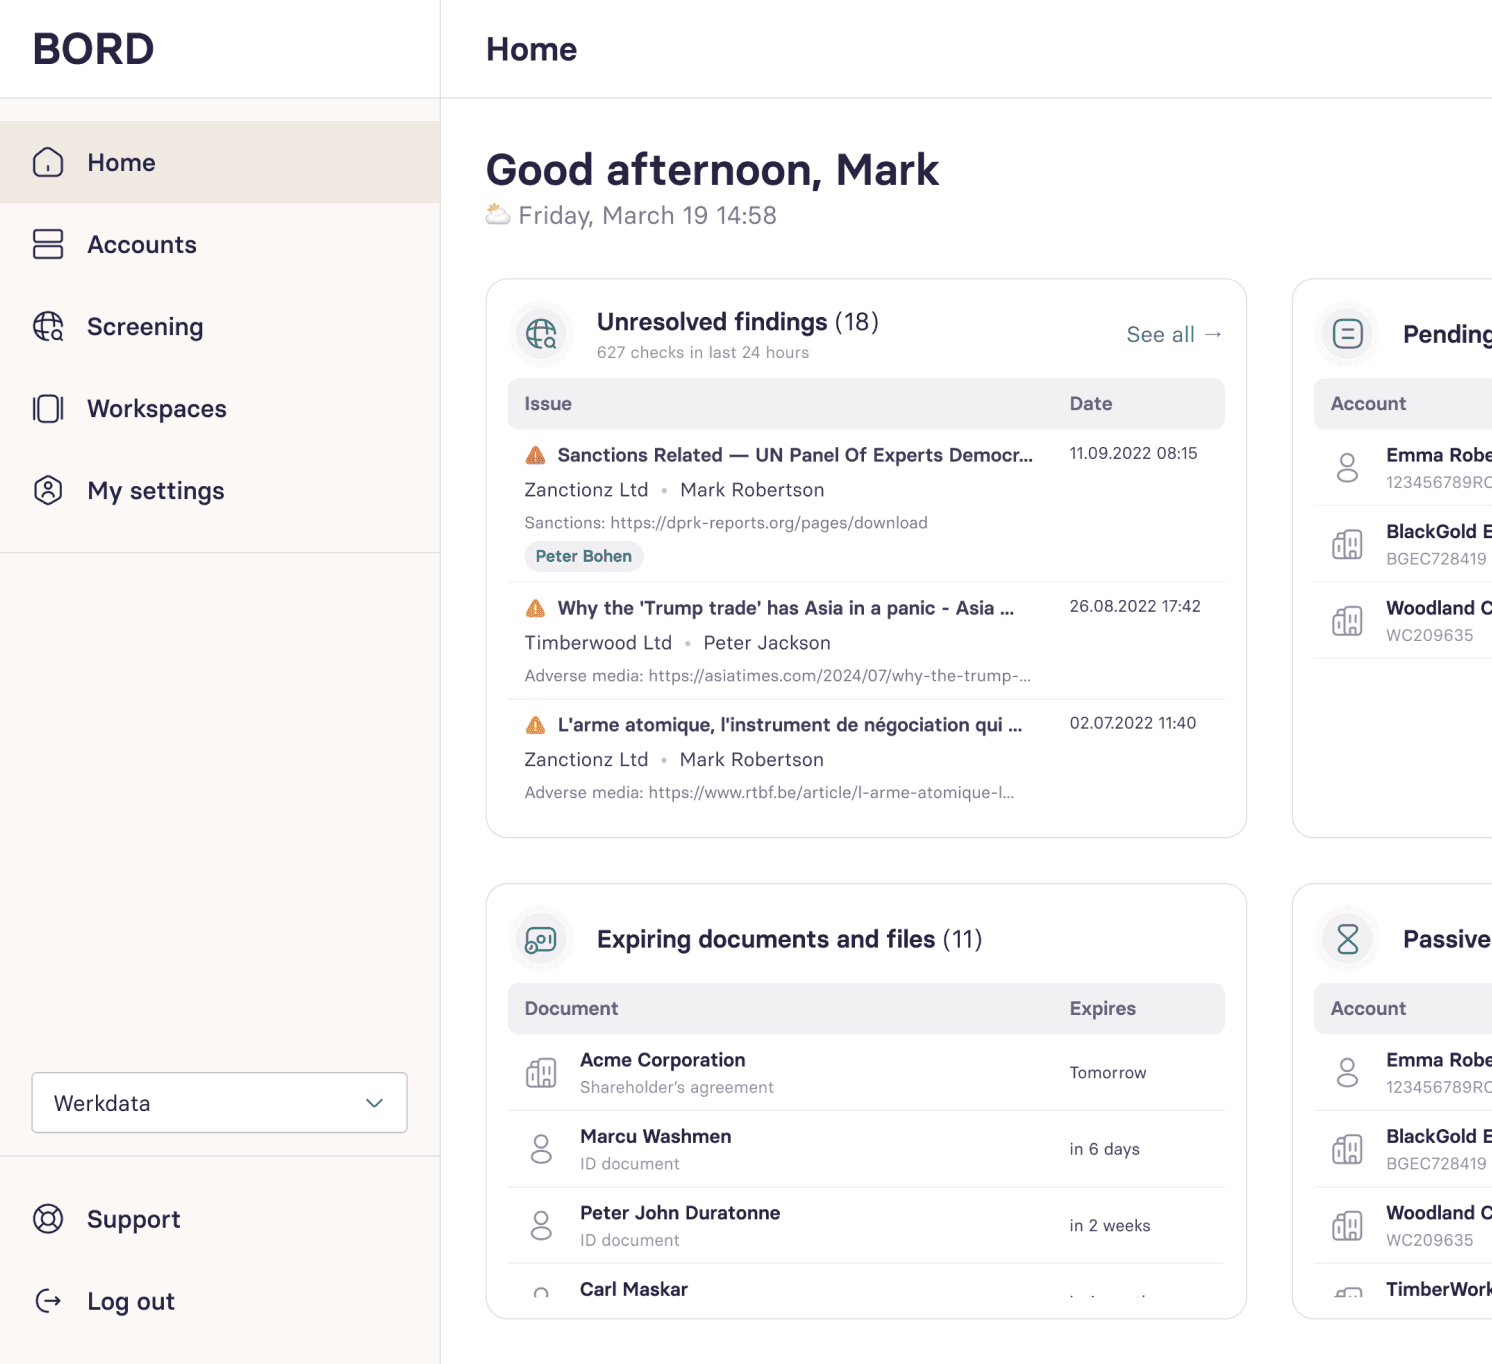Click Timberwood Ltd company name

point(598,643)
